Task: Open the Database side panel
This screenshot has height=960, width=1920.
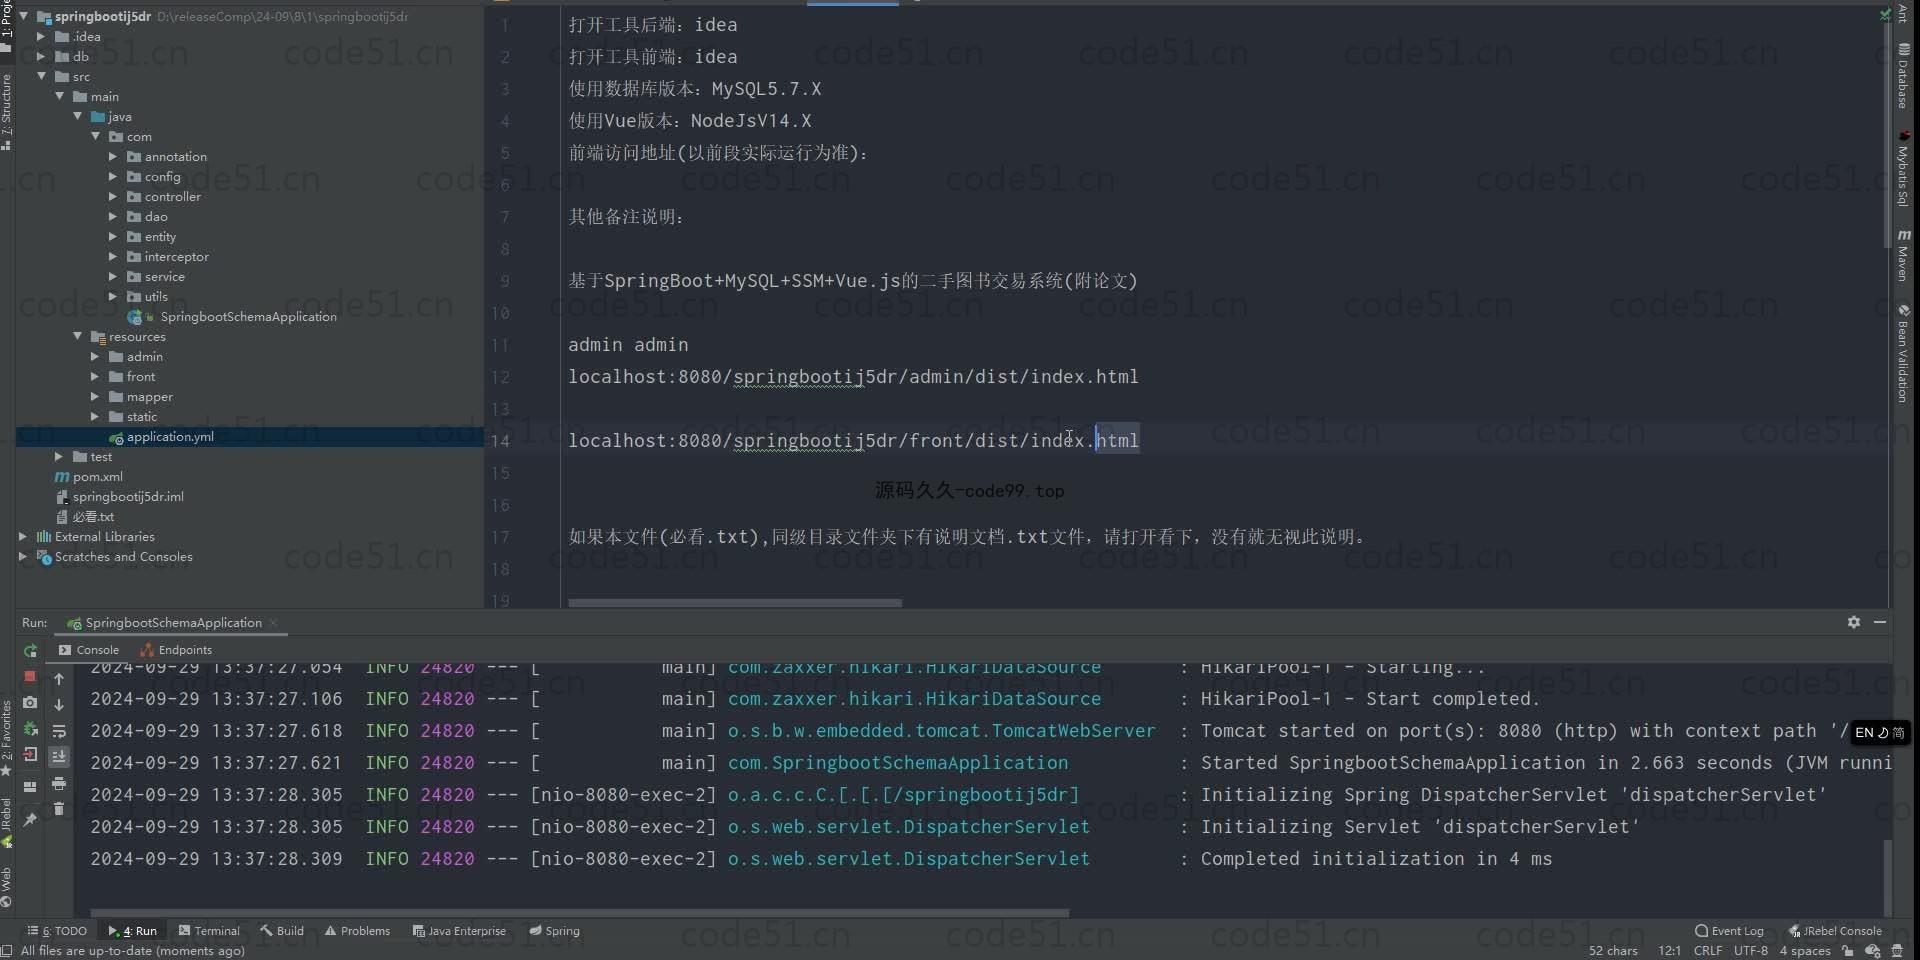Action: [1904, 76]
